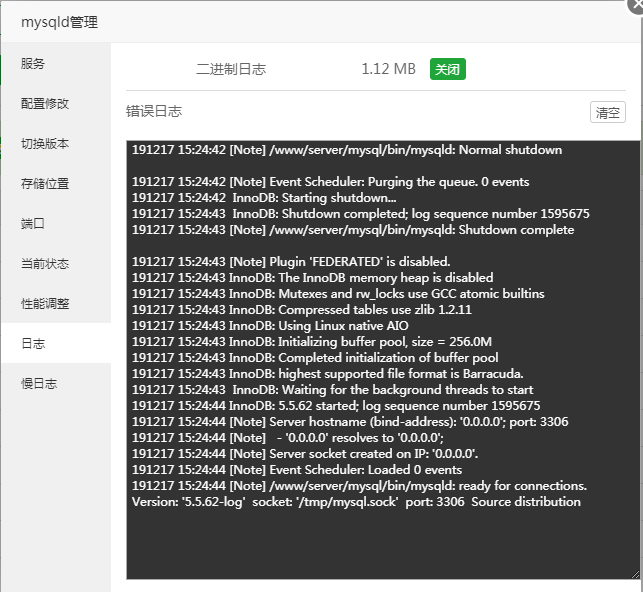Click log line 'InnoDB: Starting shutdown...'
The height and width of the screenshot is (592, 643).
click(264, 198)
